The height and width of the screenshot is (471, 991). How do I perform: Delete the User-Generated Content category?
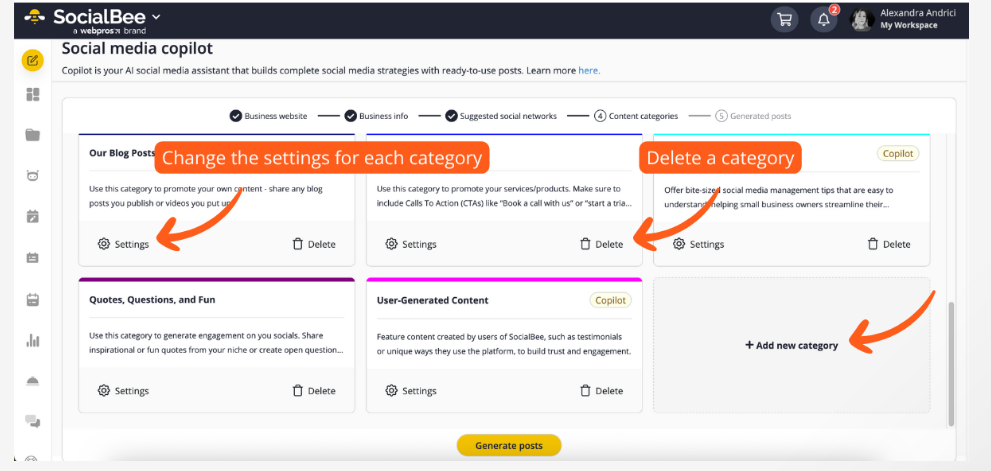click(x=602, y=391)
